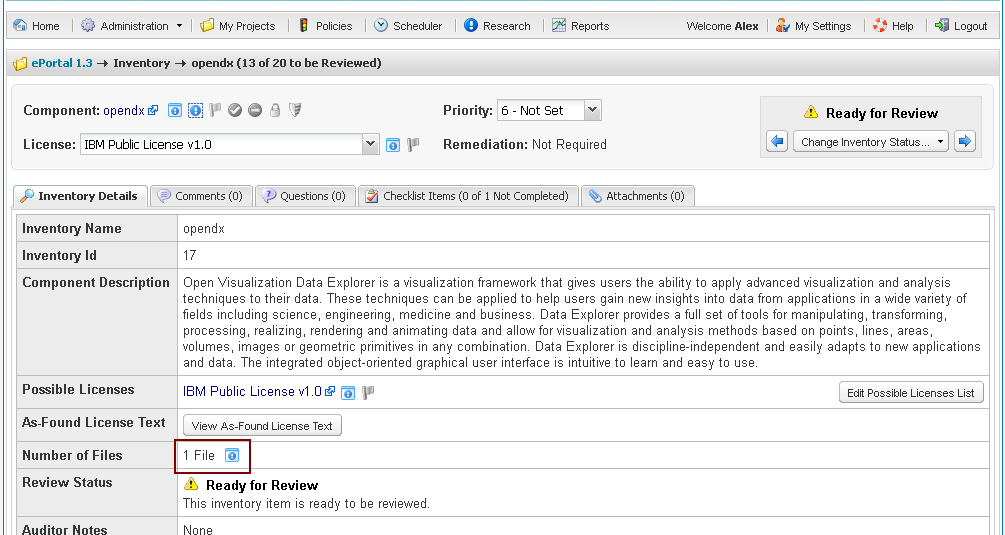The height and width of the screenshot is (535, 1005).
Task: Go to next inventory item arrow
Action: tap(965, 141)
